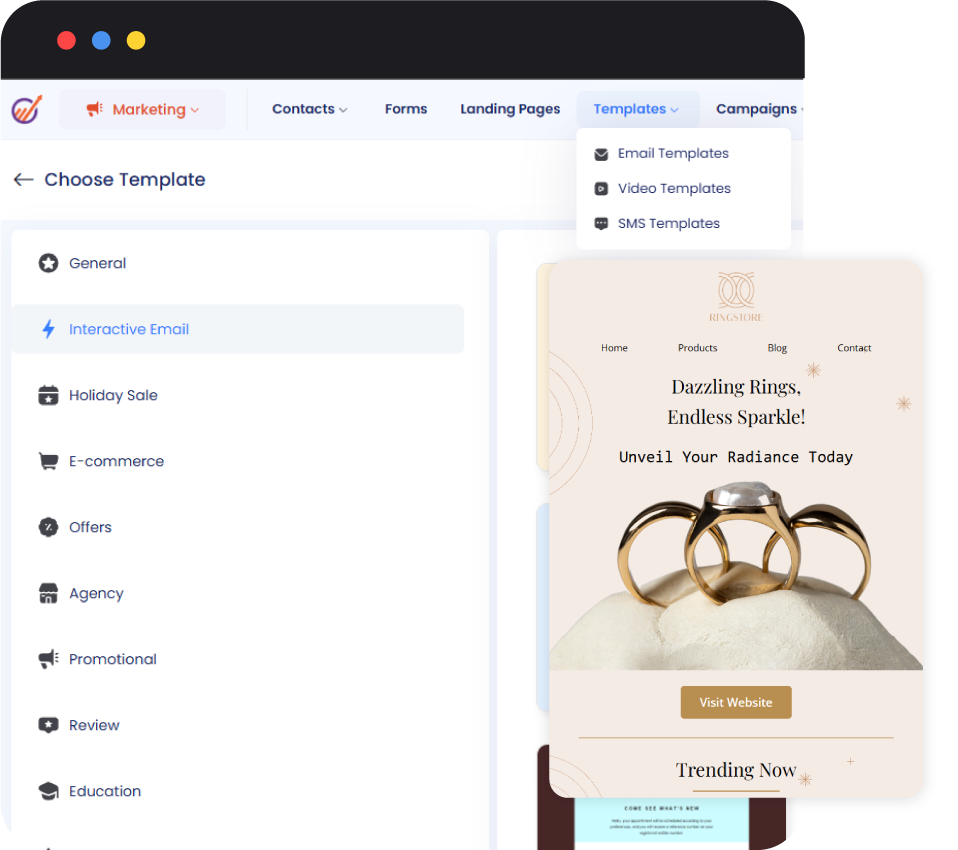
Task: Click the Video Templates play icon
Action: [x=601, y=188]
